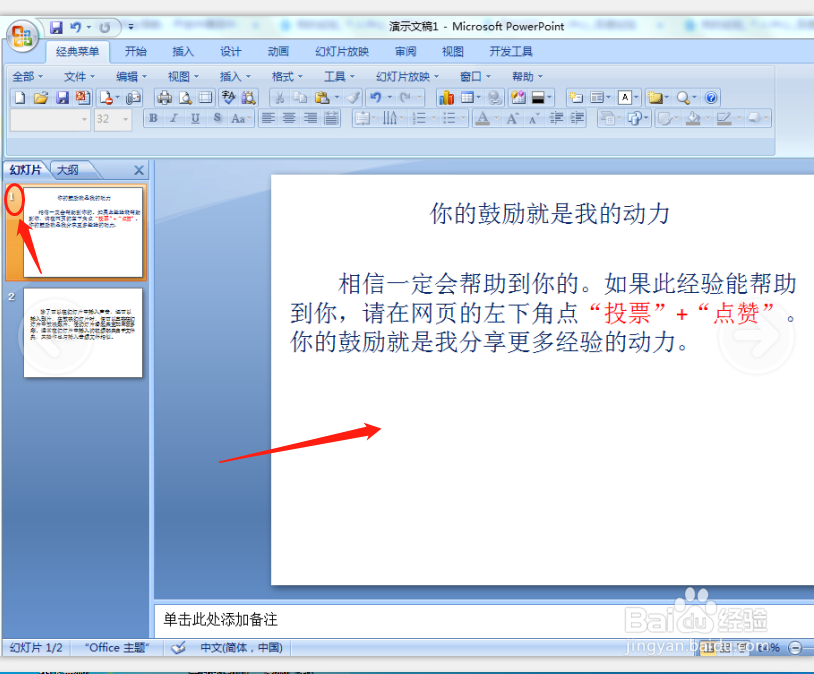
Task: Customize Quick Access Toolbar dropdown arrow
Action: click(130, 26)
